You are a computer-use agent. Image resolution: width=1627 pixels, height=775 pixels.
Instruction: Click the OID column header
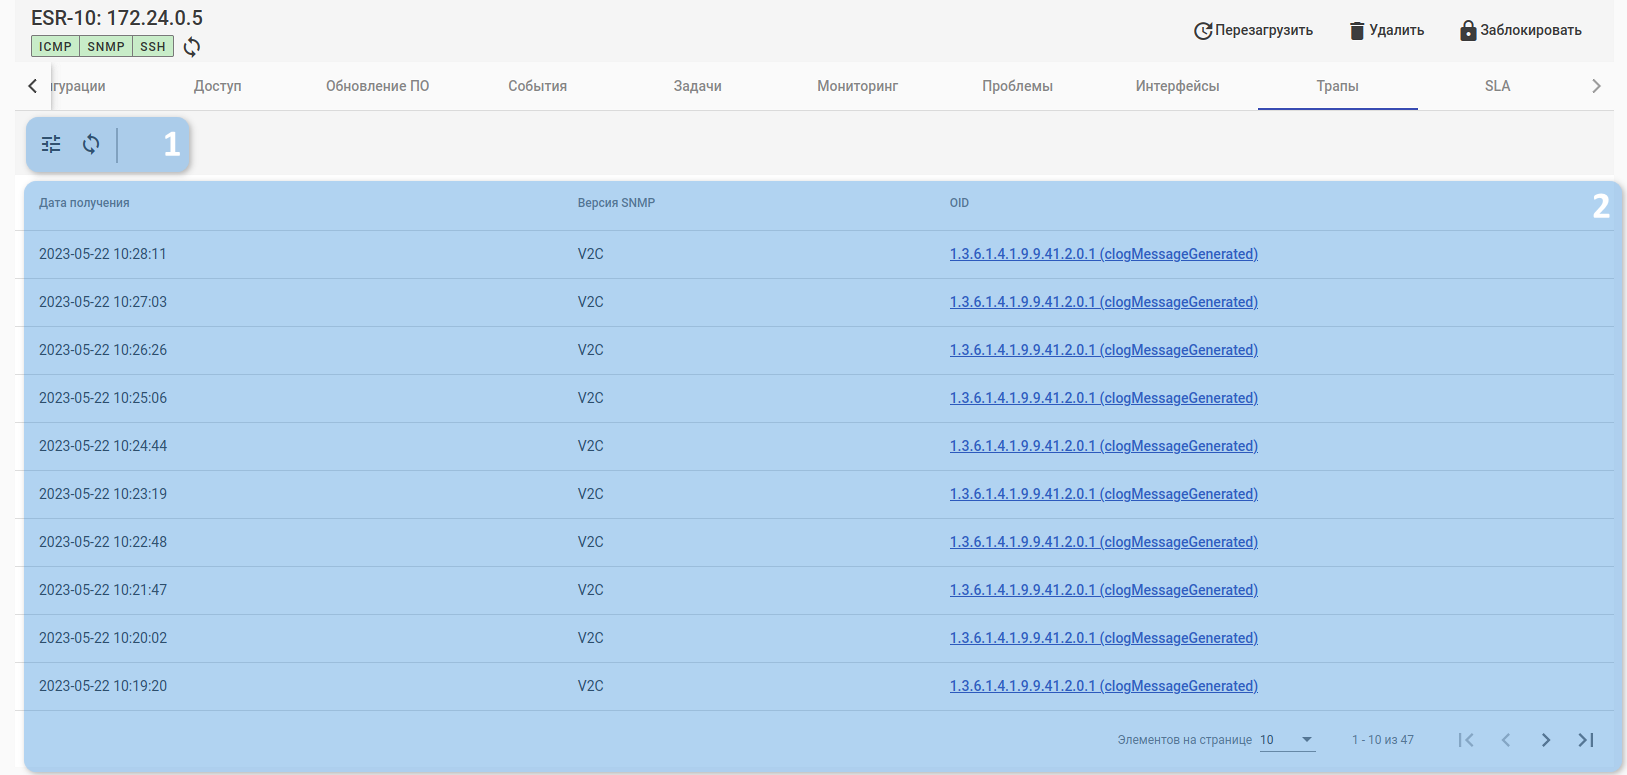pos(959,203)
